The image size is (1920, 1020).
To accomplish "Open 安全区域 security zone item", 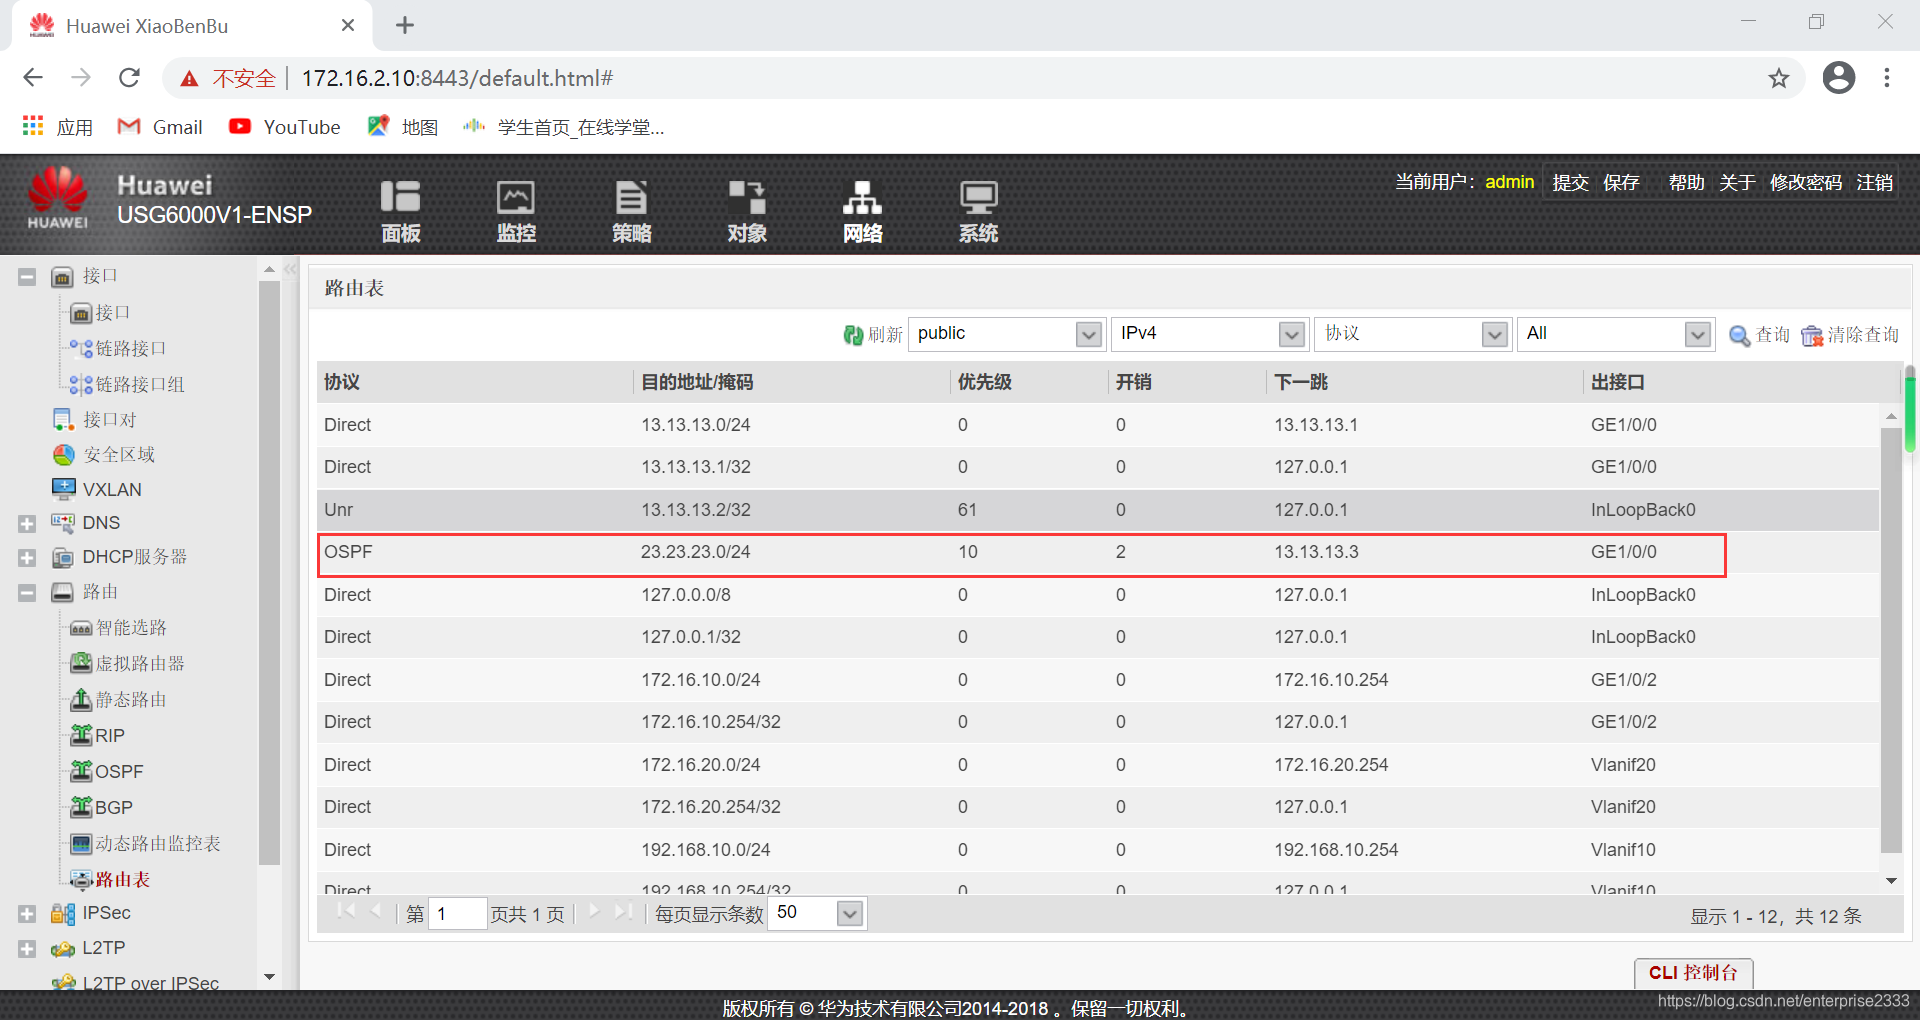I will point(119,455).
